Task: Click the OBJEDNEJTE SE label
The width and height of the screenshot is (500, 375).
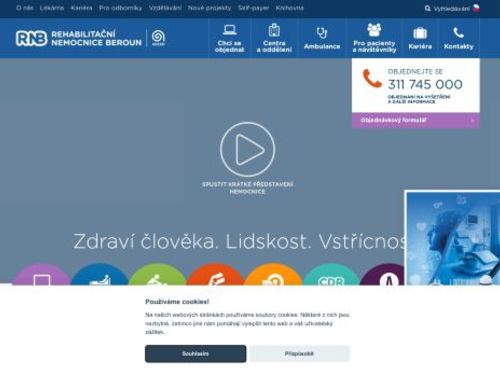Action: (415, 71)
